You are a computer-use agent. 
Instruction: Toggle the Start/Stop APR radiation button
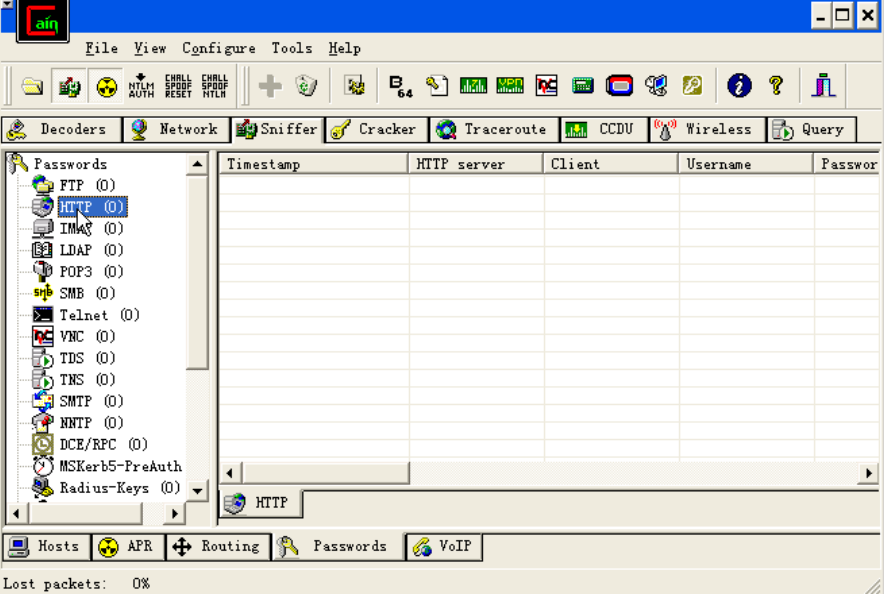click(x=106, y=86)
